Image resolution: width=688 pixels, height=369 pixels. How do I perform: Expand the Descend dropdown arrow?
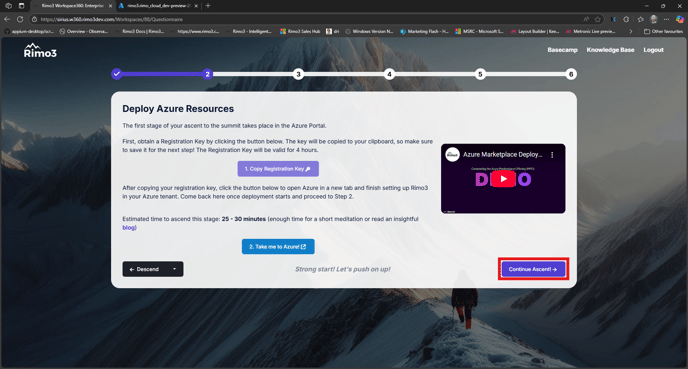[x=174, y=269]
